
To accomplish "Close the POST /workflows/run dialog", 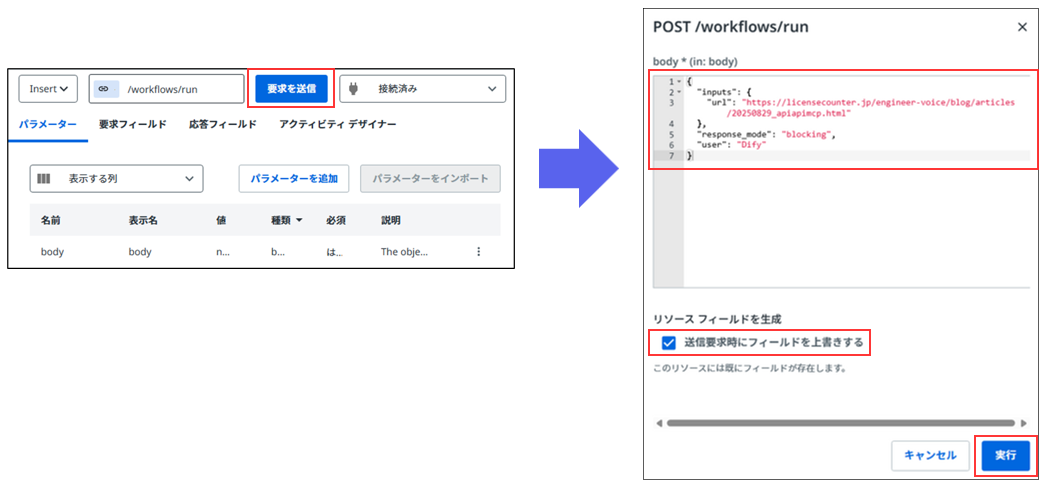I will point(1022,27).
